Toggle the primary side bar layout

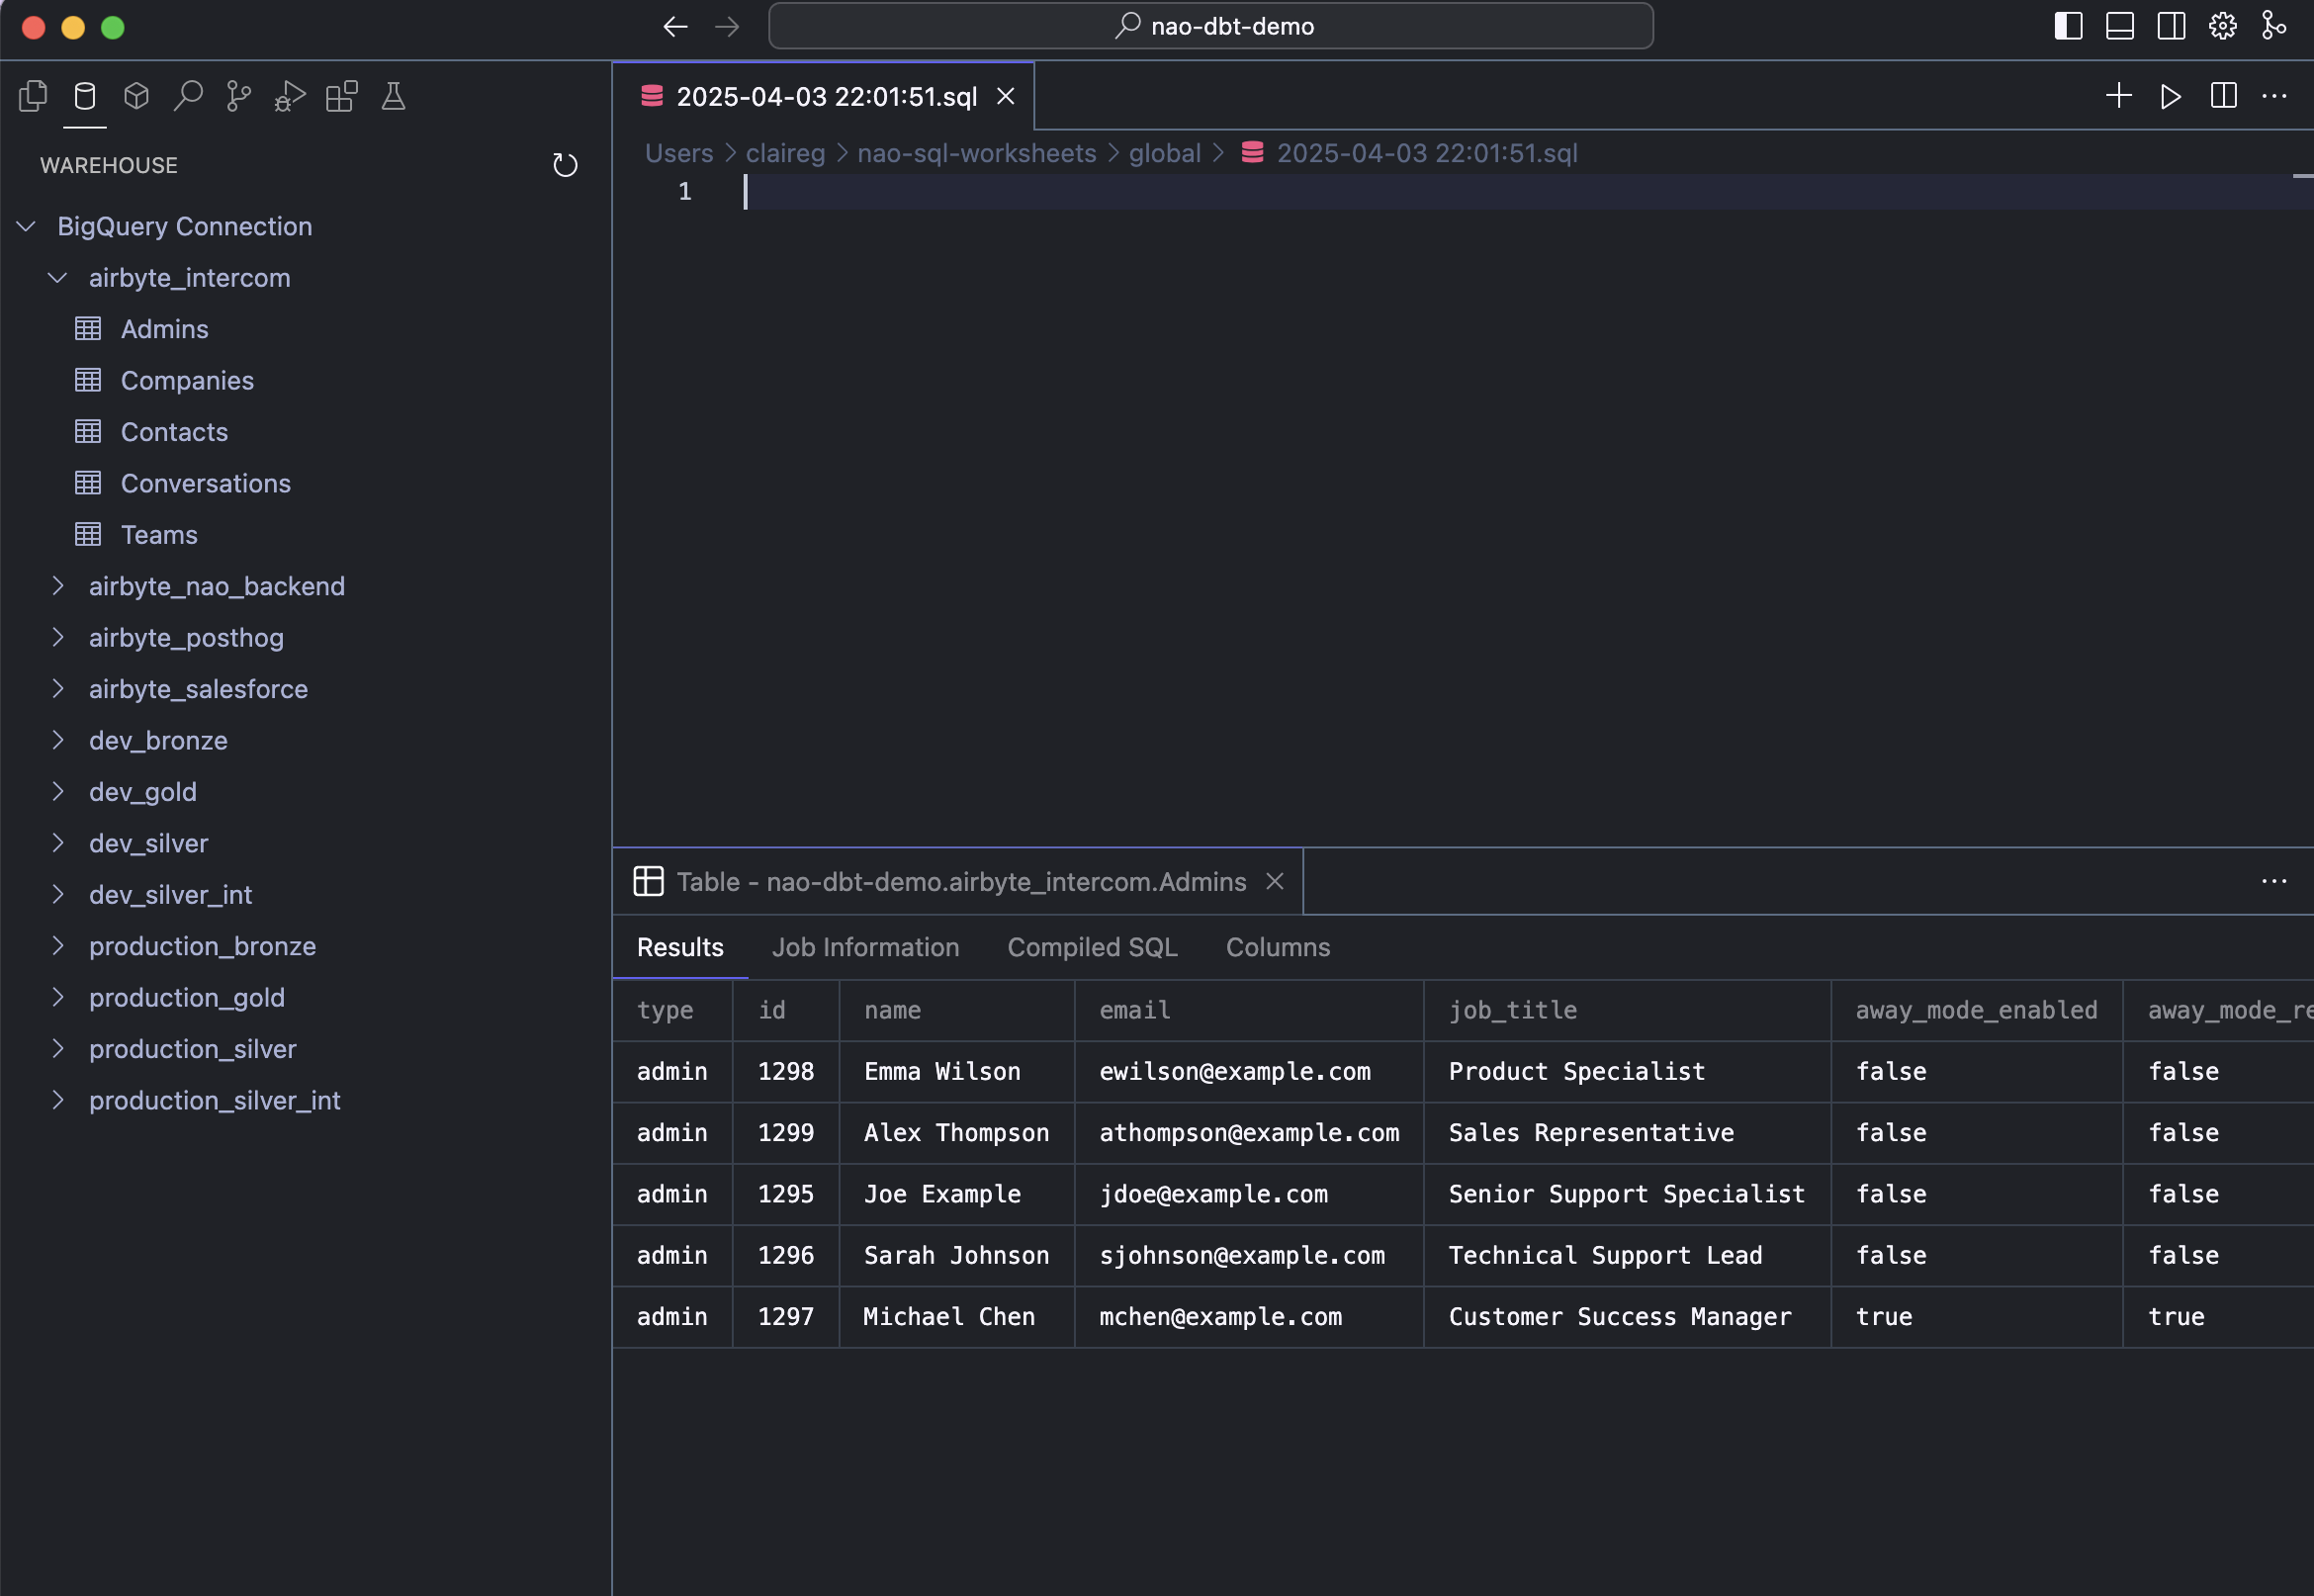(x=2068, y=26)
